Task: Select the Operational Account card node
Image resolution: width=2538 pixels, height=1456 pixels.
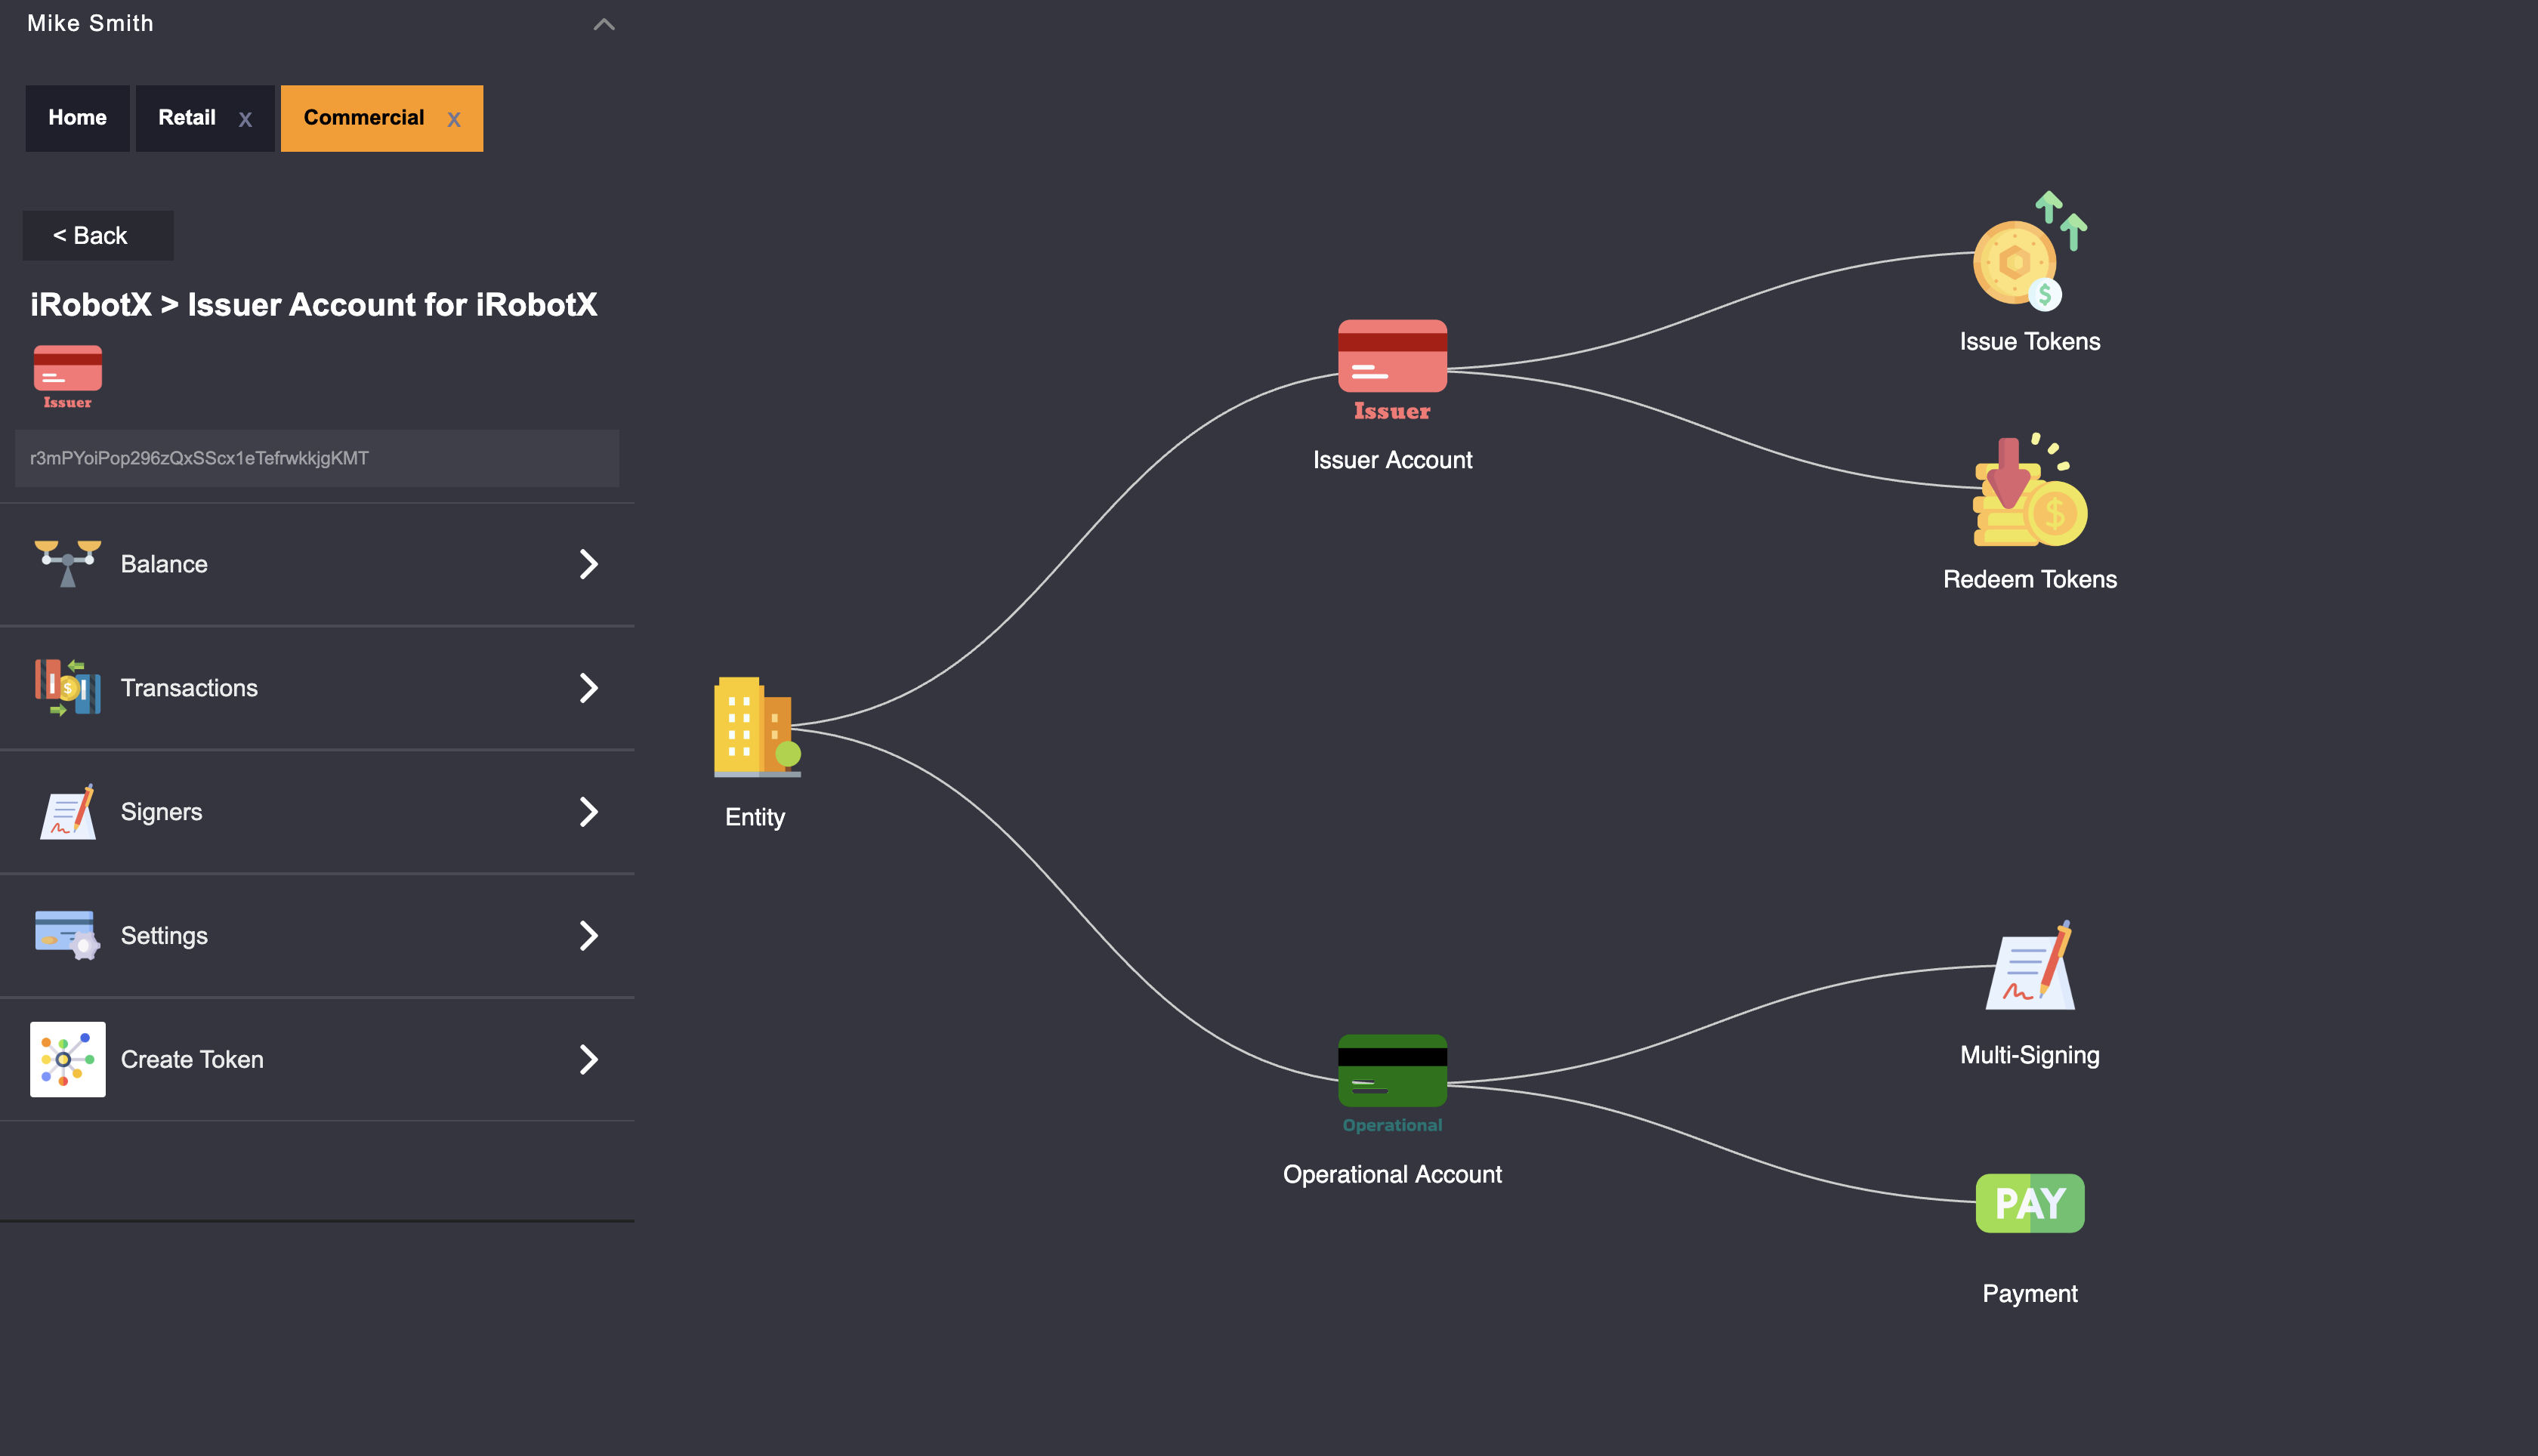Action: (1391, 1071)
